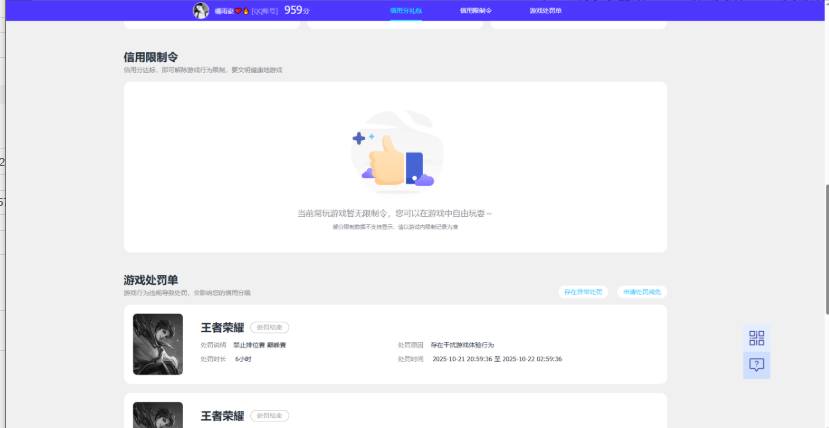This screenshot has width=829, height=428.
Task: Click the 禁止排位赛 巅峰赛 penalty detail
Action: [260, 345]
